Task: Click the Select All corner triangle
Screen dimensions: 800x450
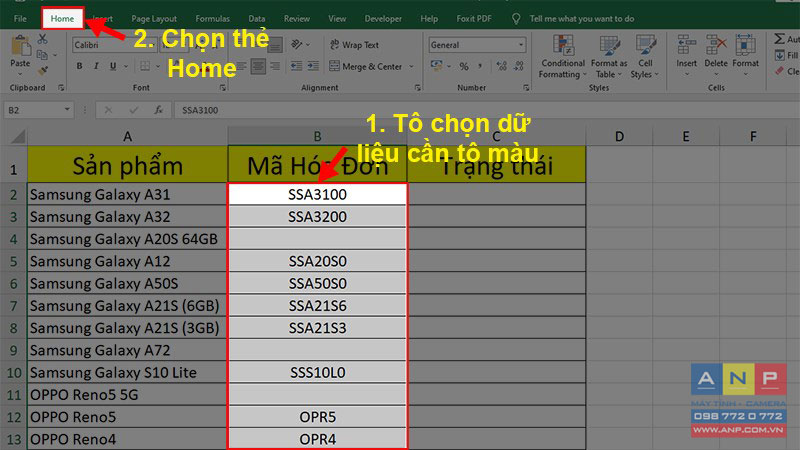Action: tap(18, 136)
